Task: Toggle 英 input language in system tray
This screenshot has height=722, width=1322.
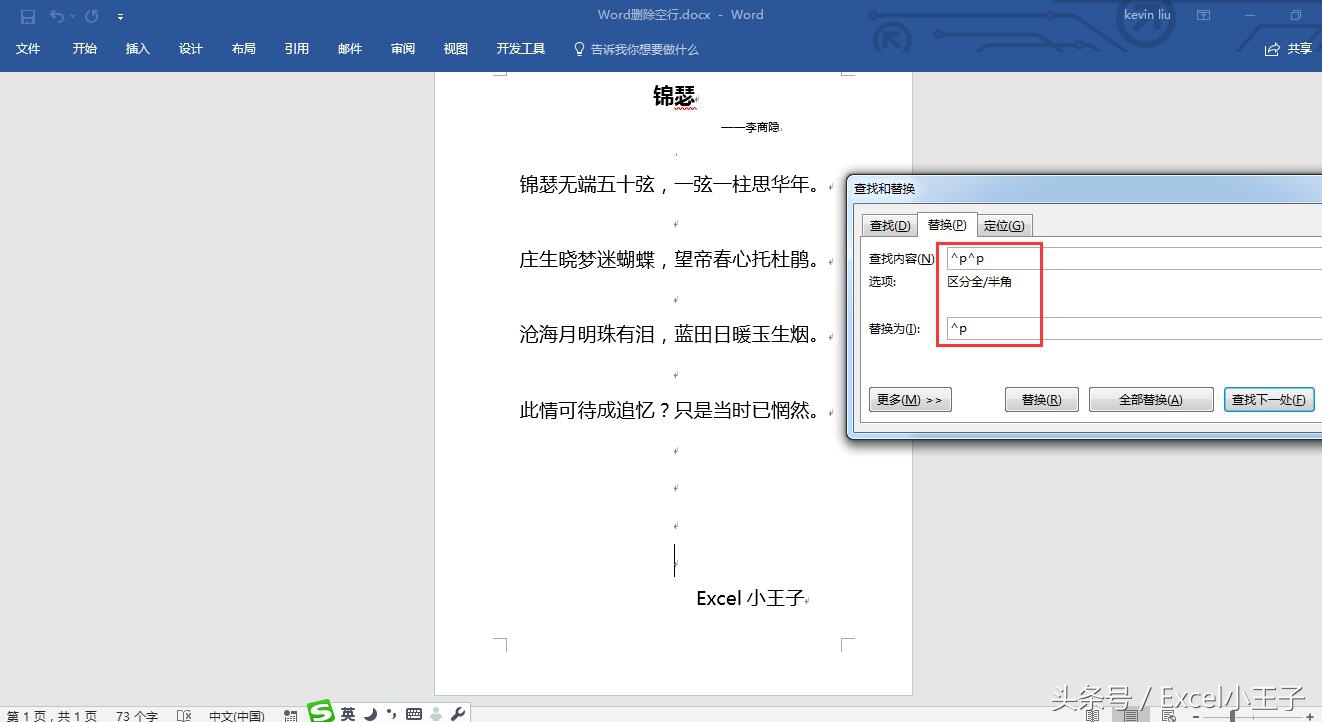Action: pyautogui.click(x=348, y=714)
